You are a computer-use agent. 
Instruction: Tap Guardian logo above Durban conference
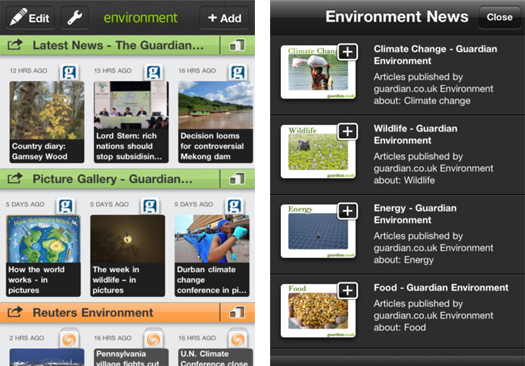tap(234, 206)
